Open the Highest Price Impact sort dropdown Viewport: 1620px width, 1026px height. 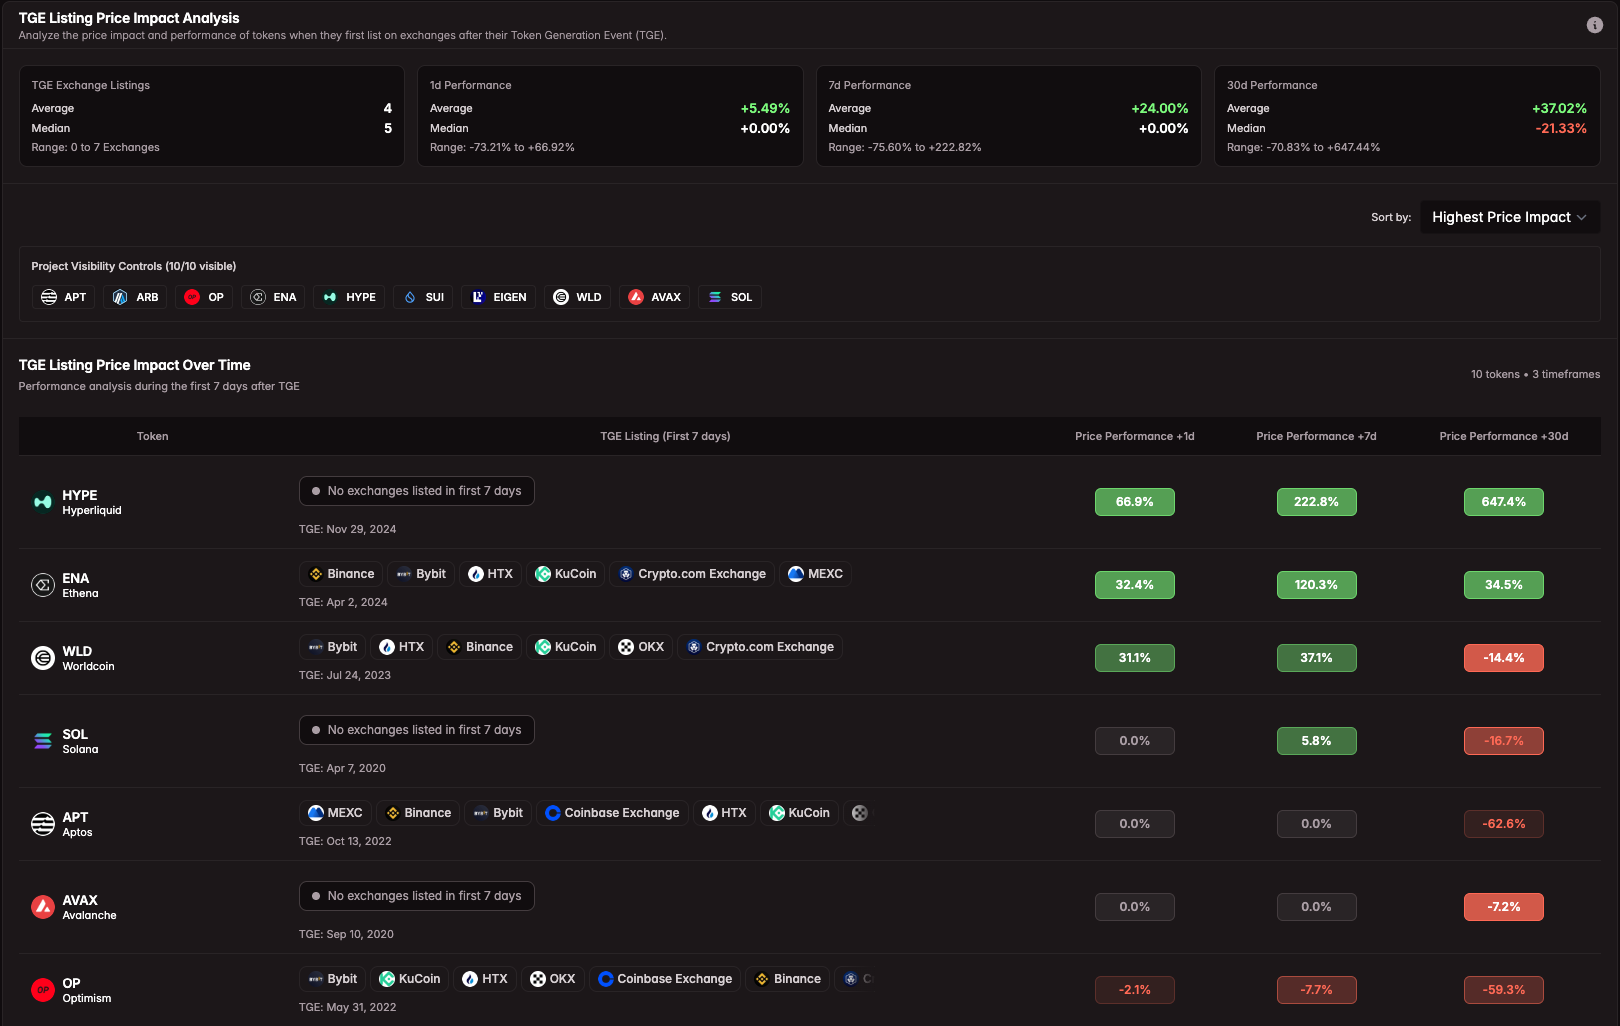1510,217
